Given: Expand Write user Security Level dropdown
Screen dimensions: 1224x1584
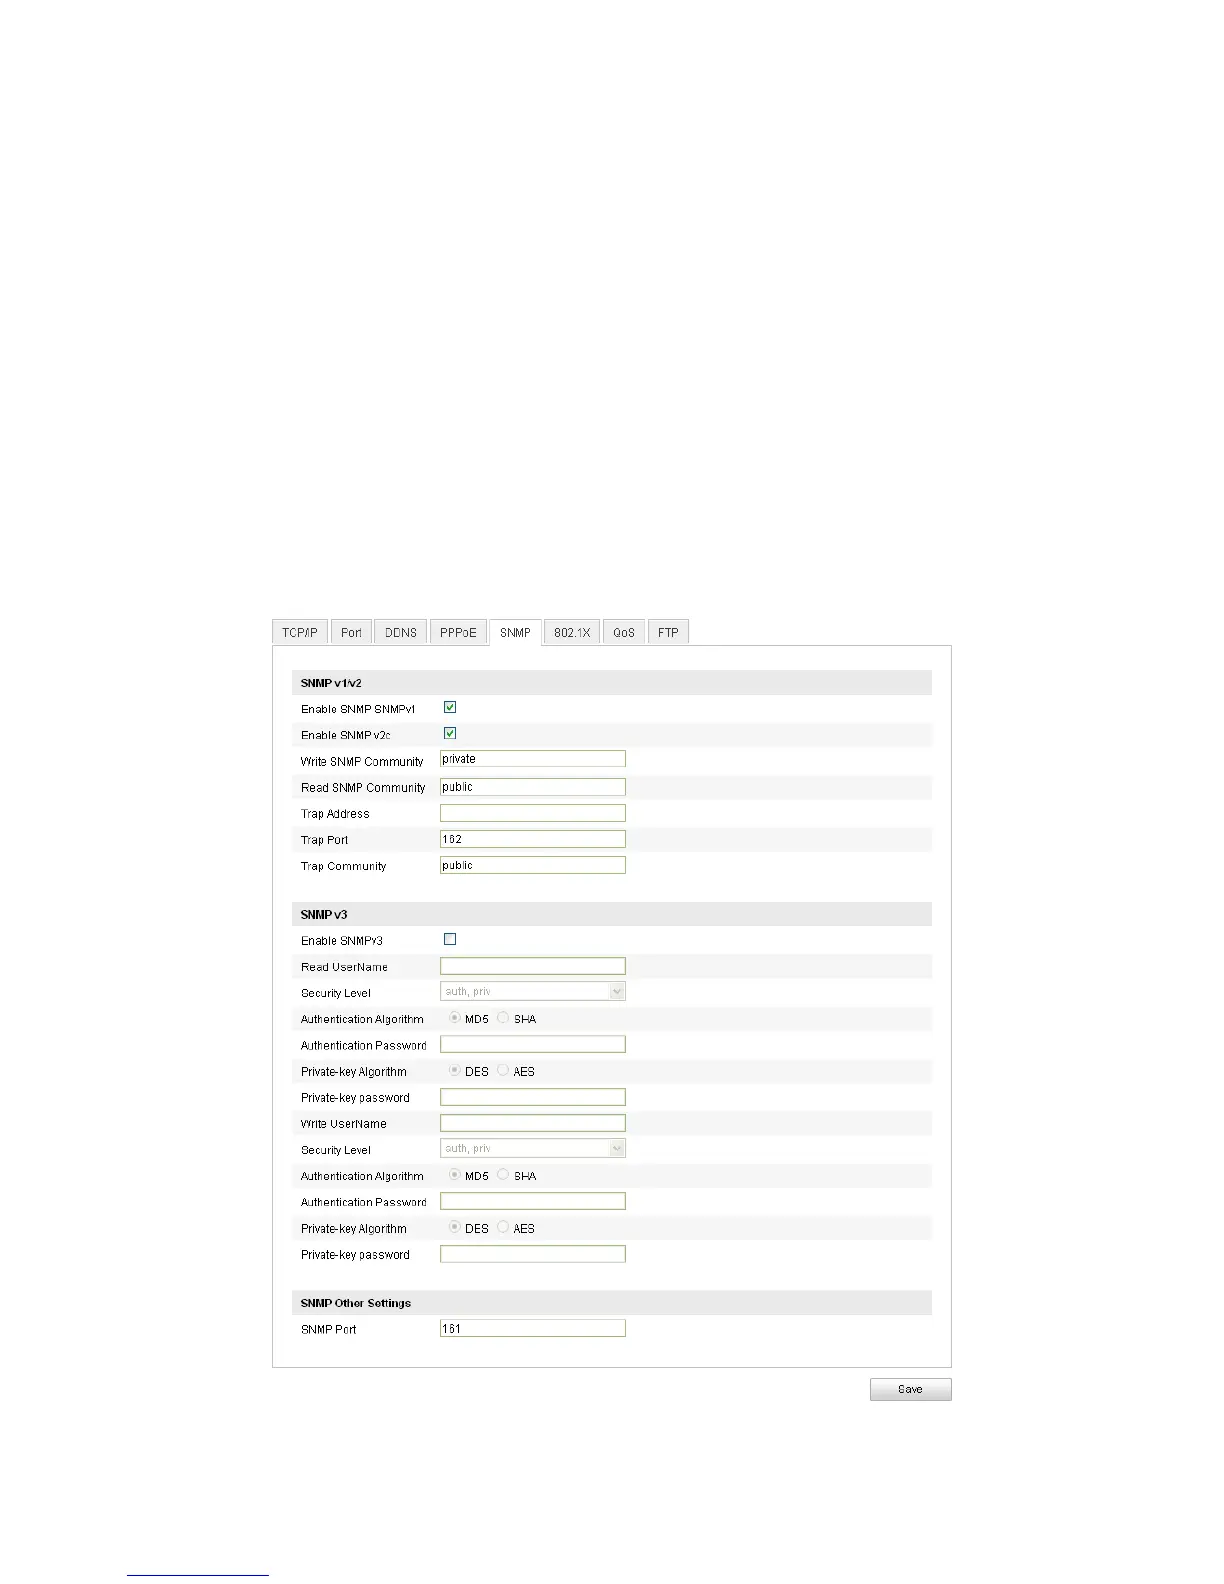Looking at the screenshot, I should point(533,1149).
